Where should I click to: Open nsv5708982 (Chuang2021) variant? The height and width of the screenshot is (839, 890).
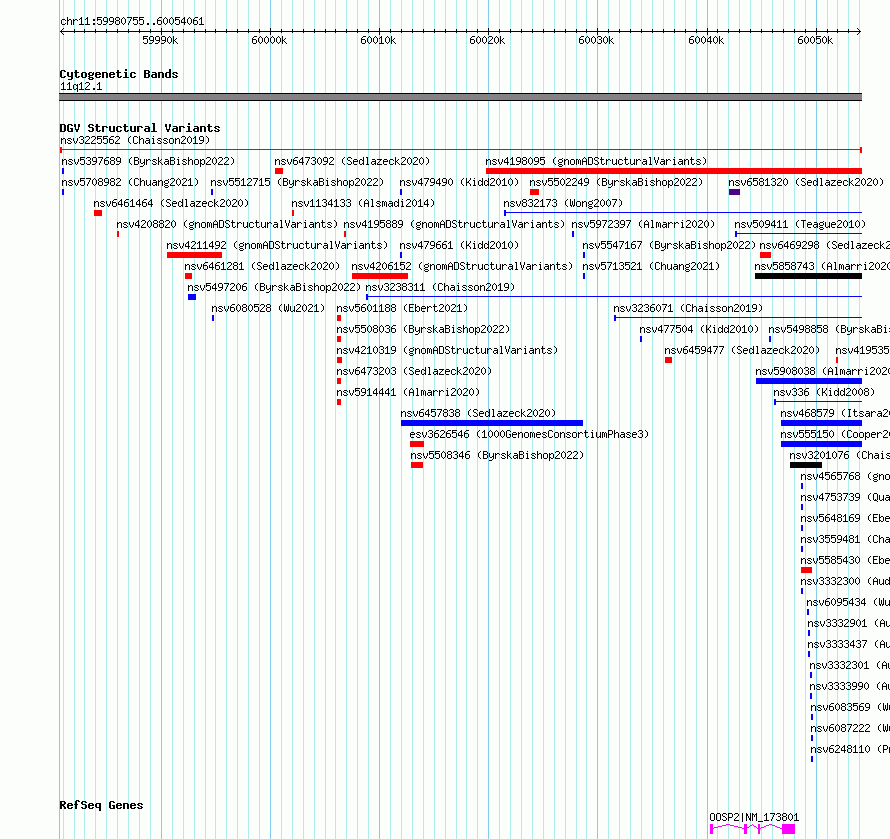pyautogui.click(x=130, y=182)
